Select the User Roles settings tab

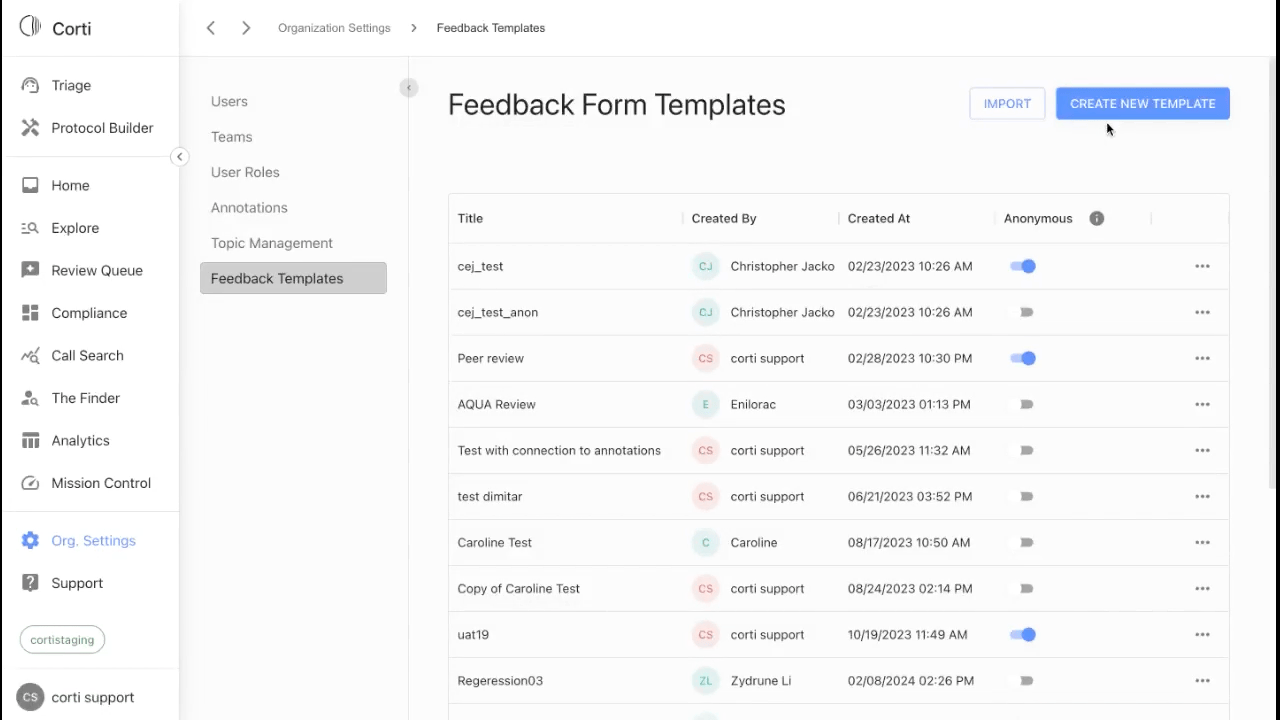point(245,172)
